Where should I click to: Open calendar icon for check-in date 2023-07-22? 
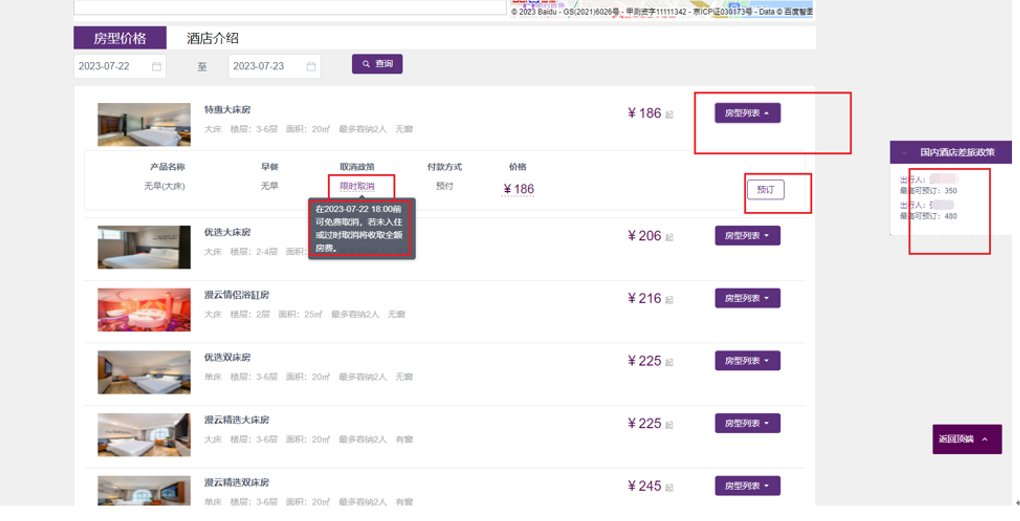[156, 67]
